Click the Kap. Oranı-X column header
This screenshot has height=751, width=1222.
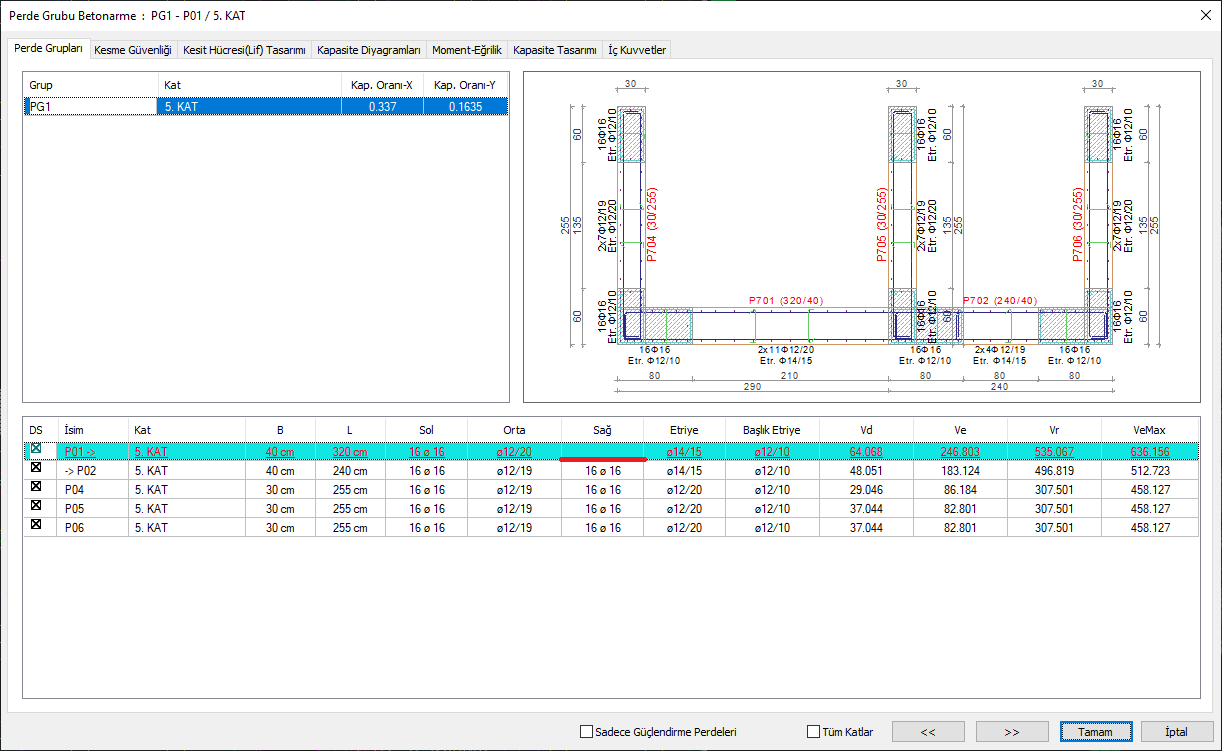(382, 85)
